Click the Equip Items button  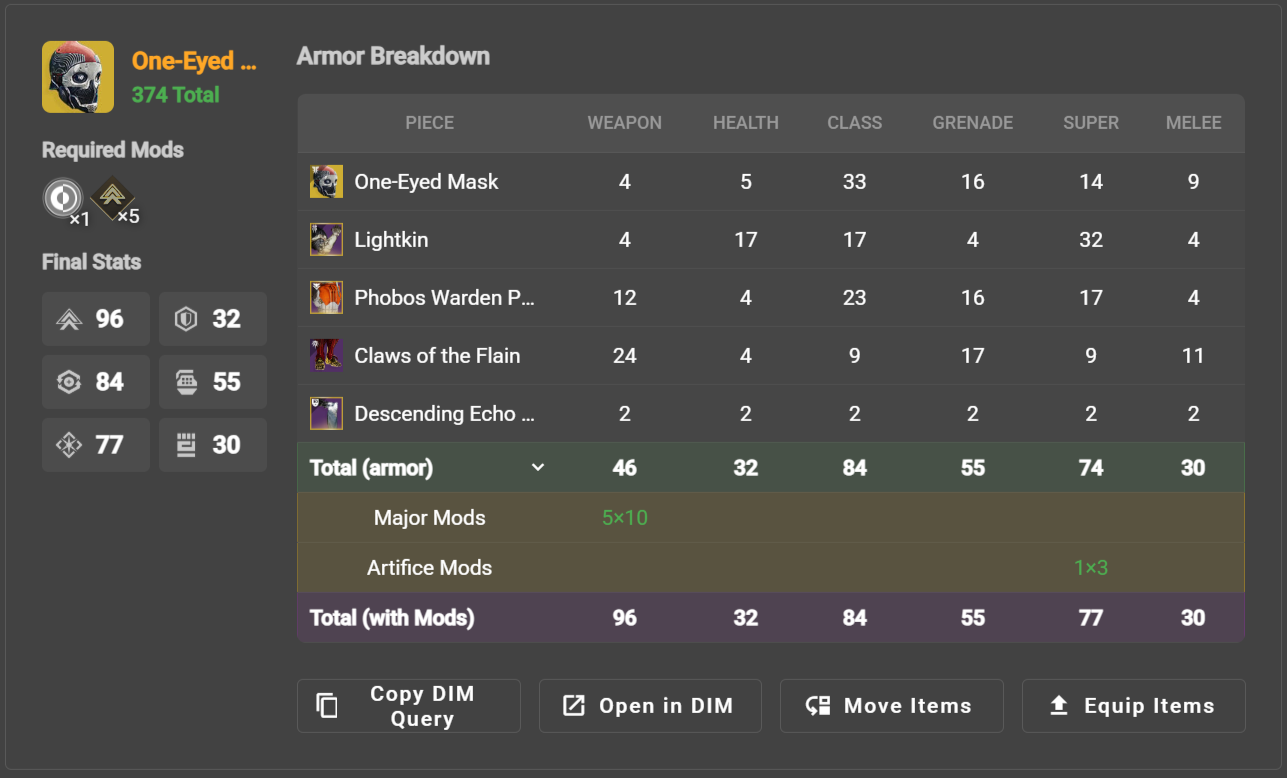1133,706
